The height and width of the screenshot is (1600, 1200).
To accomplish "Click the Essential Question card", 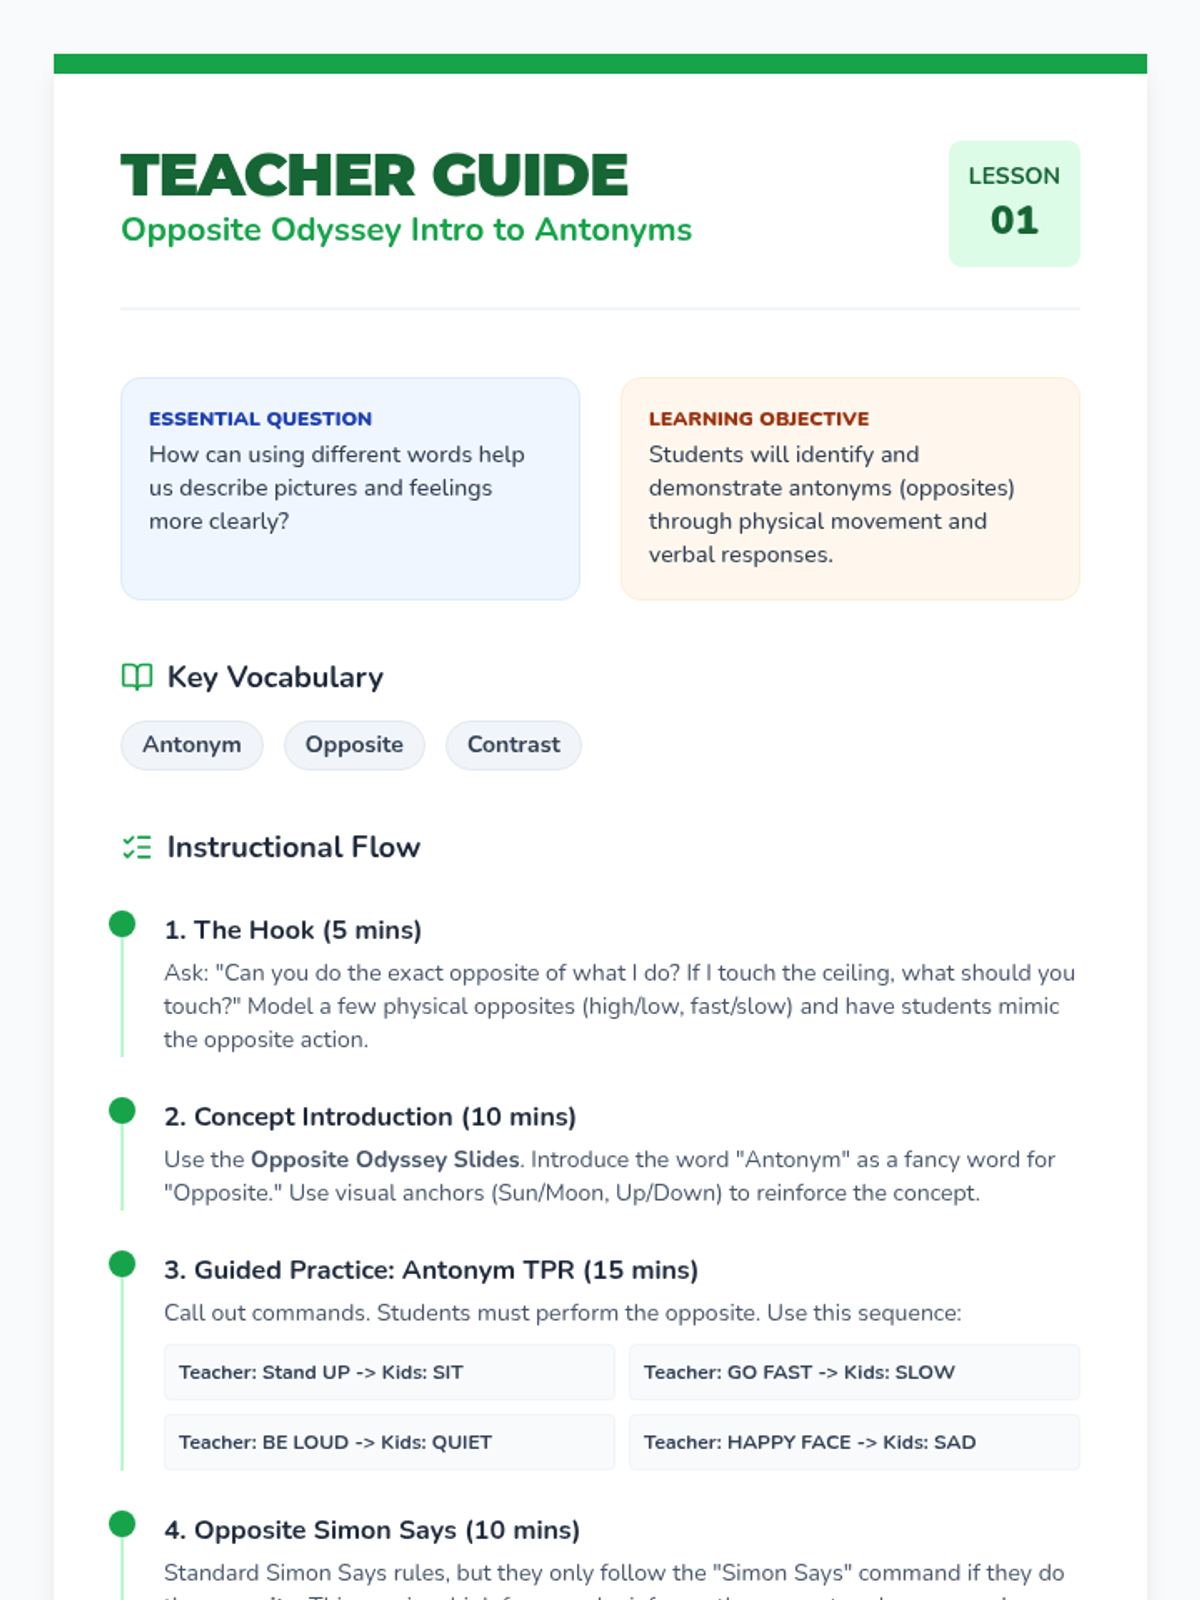I will pos(350,489).
